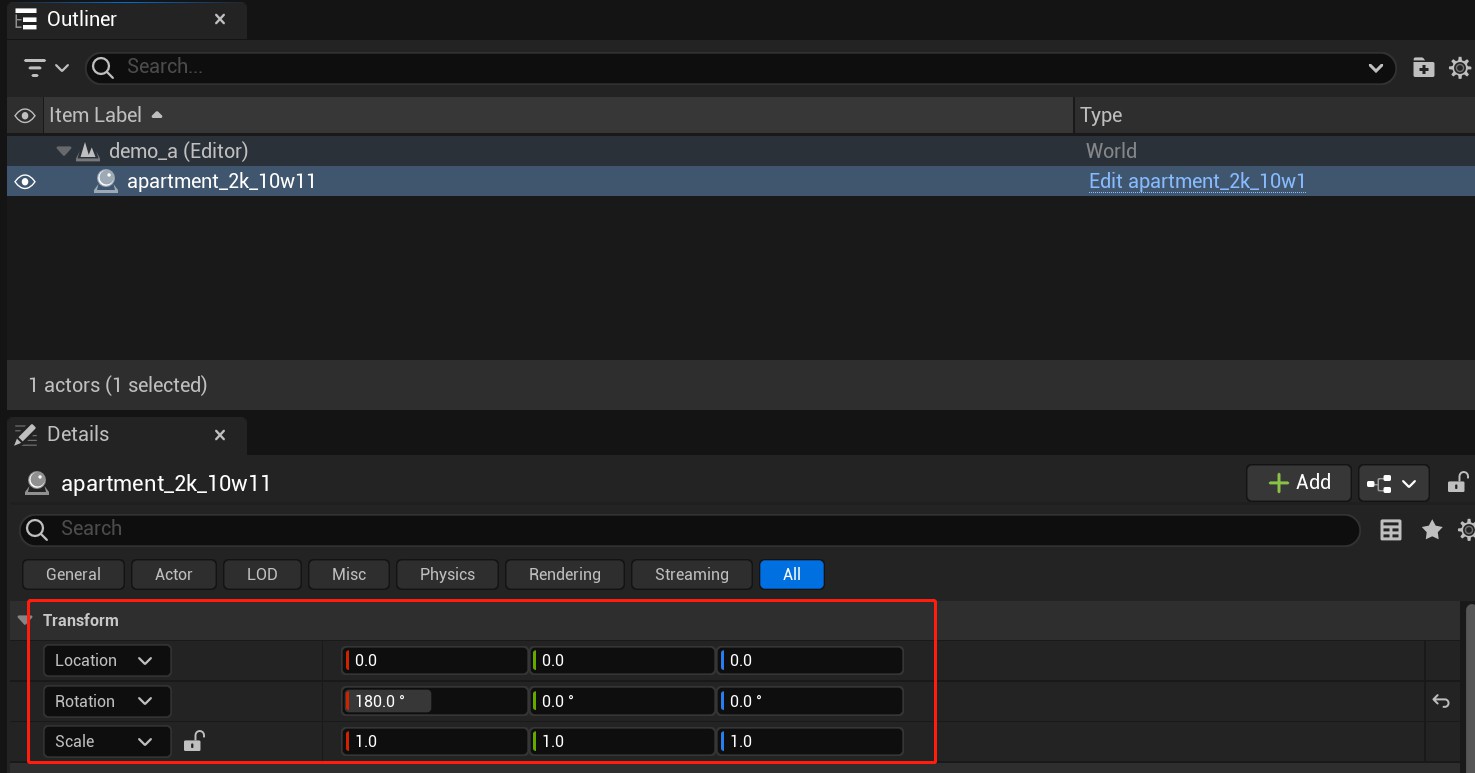
Task: Click Scale Y value field
Action: (622, 741)
